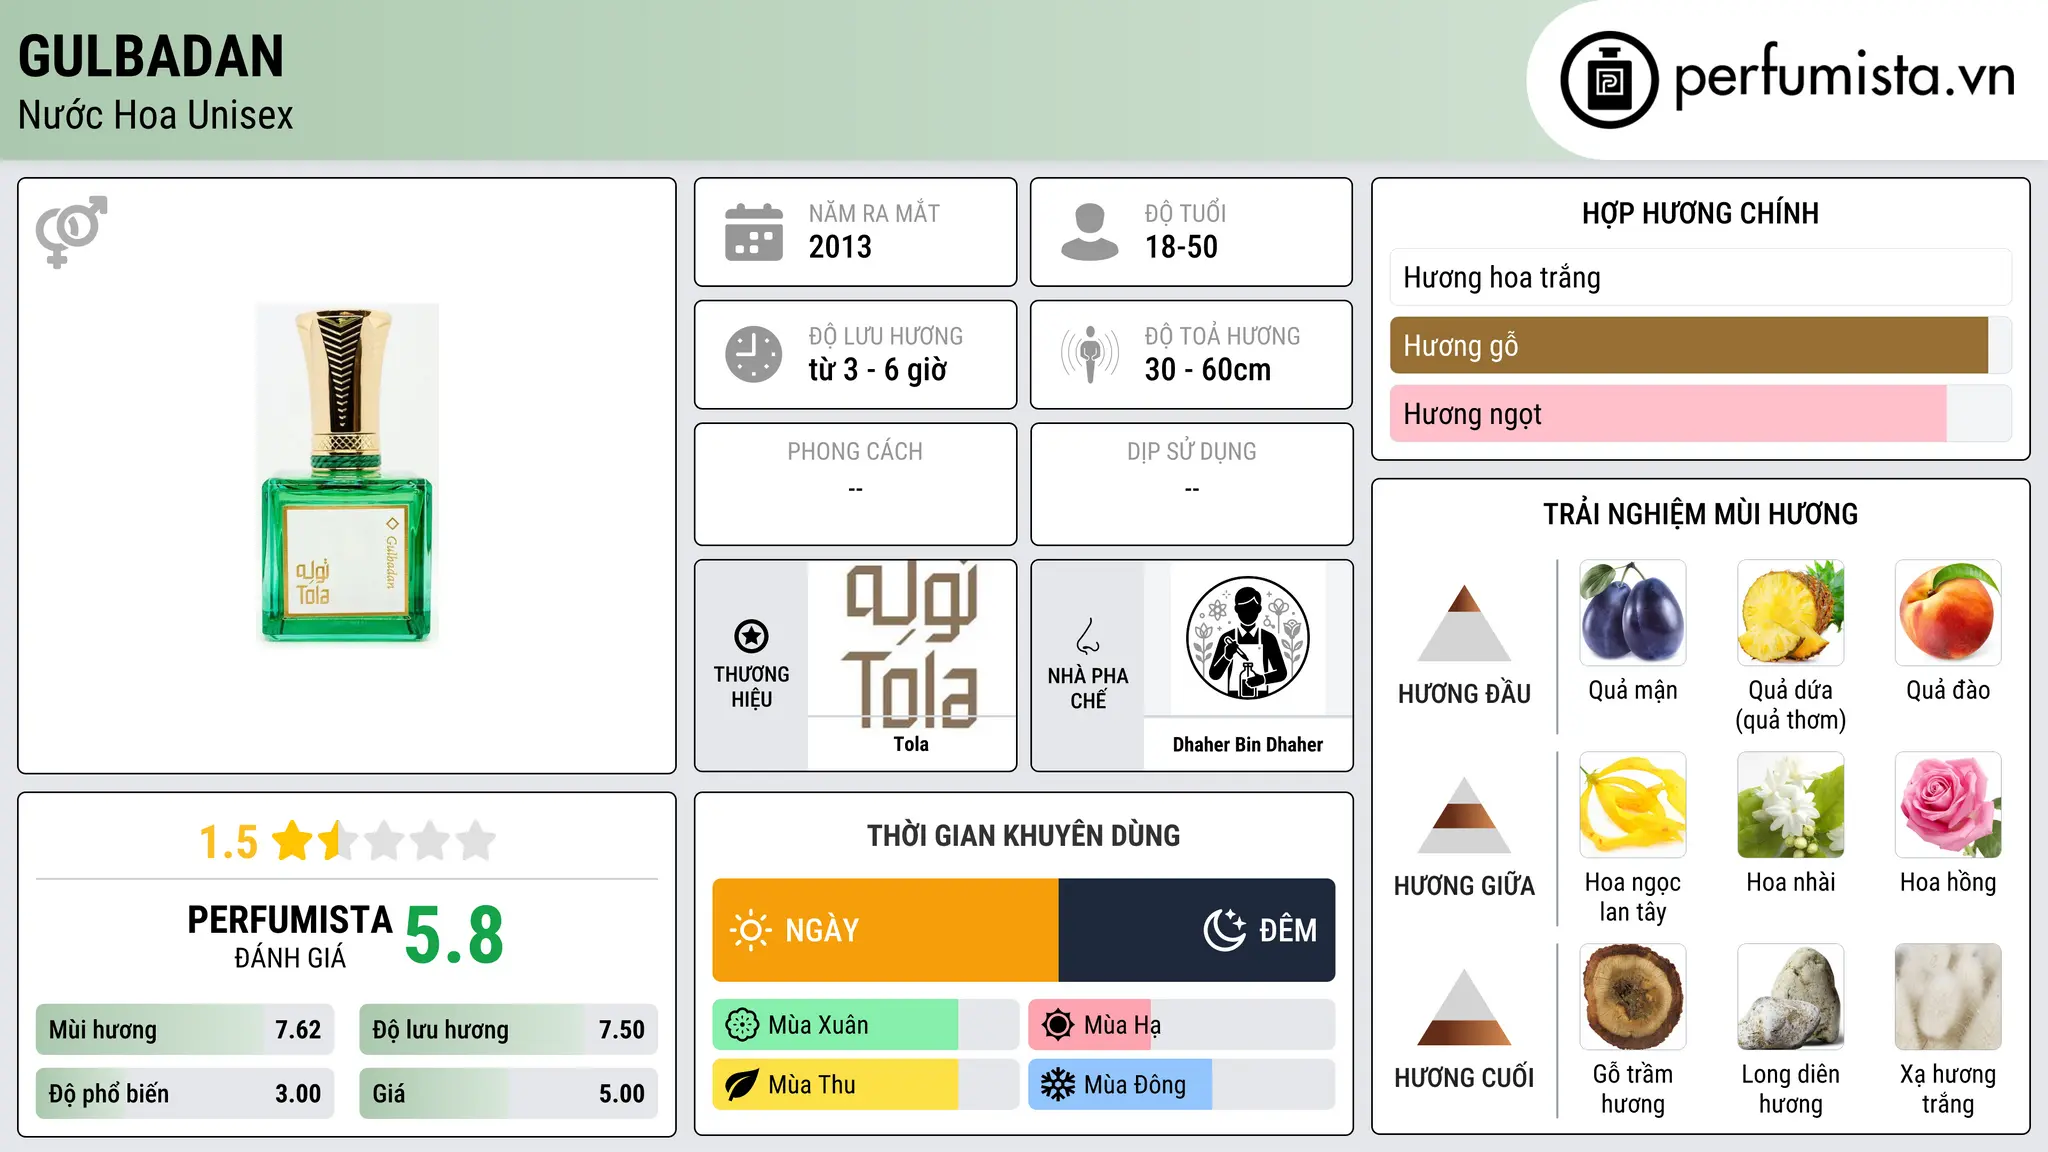This screenshot has width=2048, height=1152.
Task: Click the Trải nghiệm mùi hương heading
Action: pos(1700,514)
